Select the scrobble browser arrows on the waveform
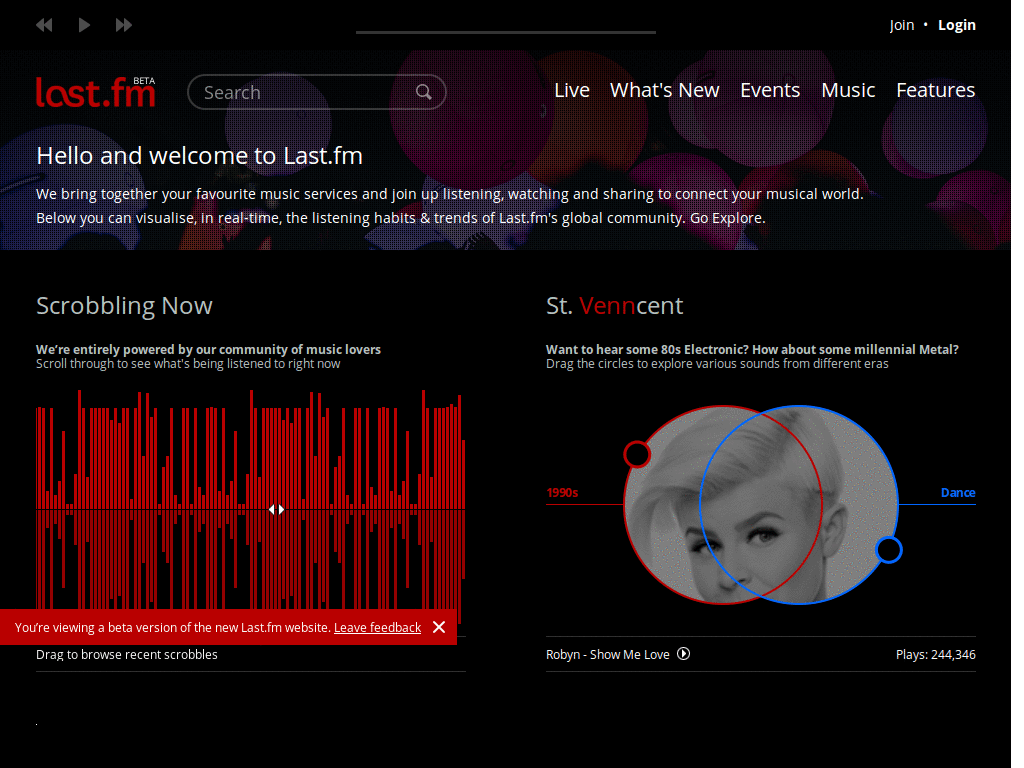 pyautogui.click(x=276, y=509)
